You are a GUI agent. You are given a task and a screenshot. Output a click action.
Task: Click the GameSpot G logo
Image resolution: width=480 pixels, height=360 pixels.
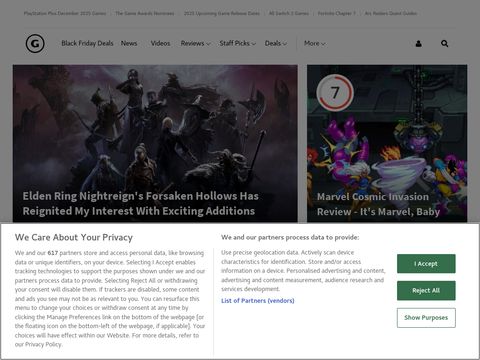(35, 44)
